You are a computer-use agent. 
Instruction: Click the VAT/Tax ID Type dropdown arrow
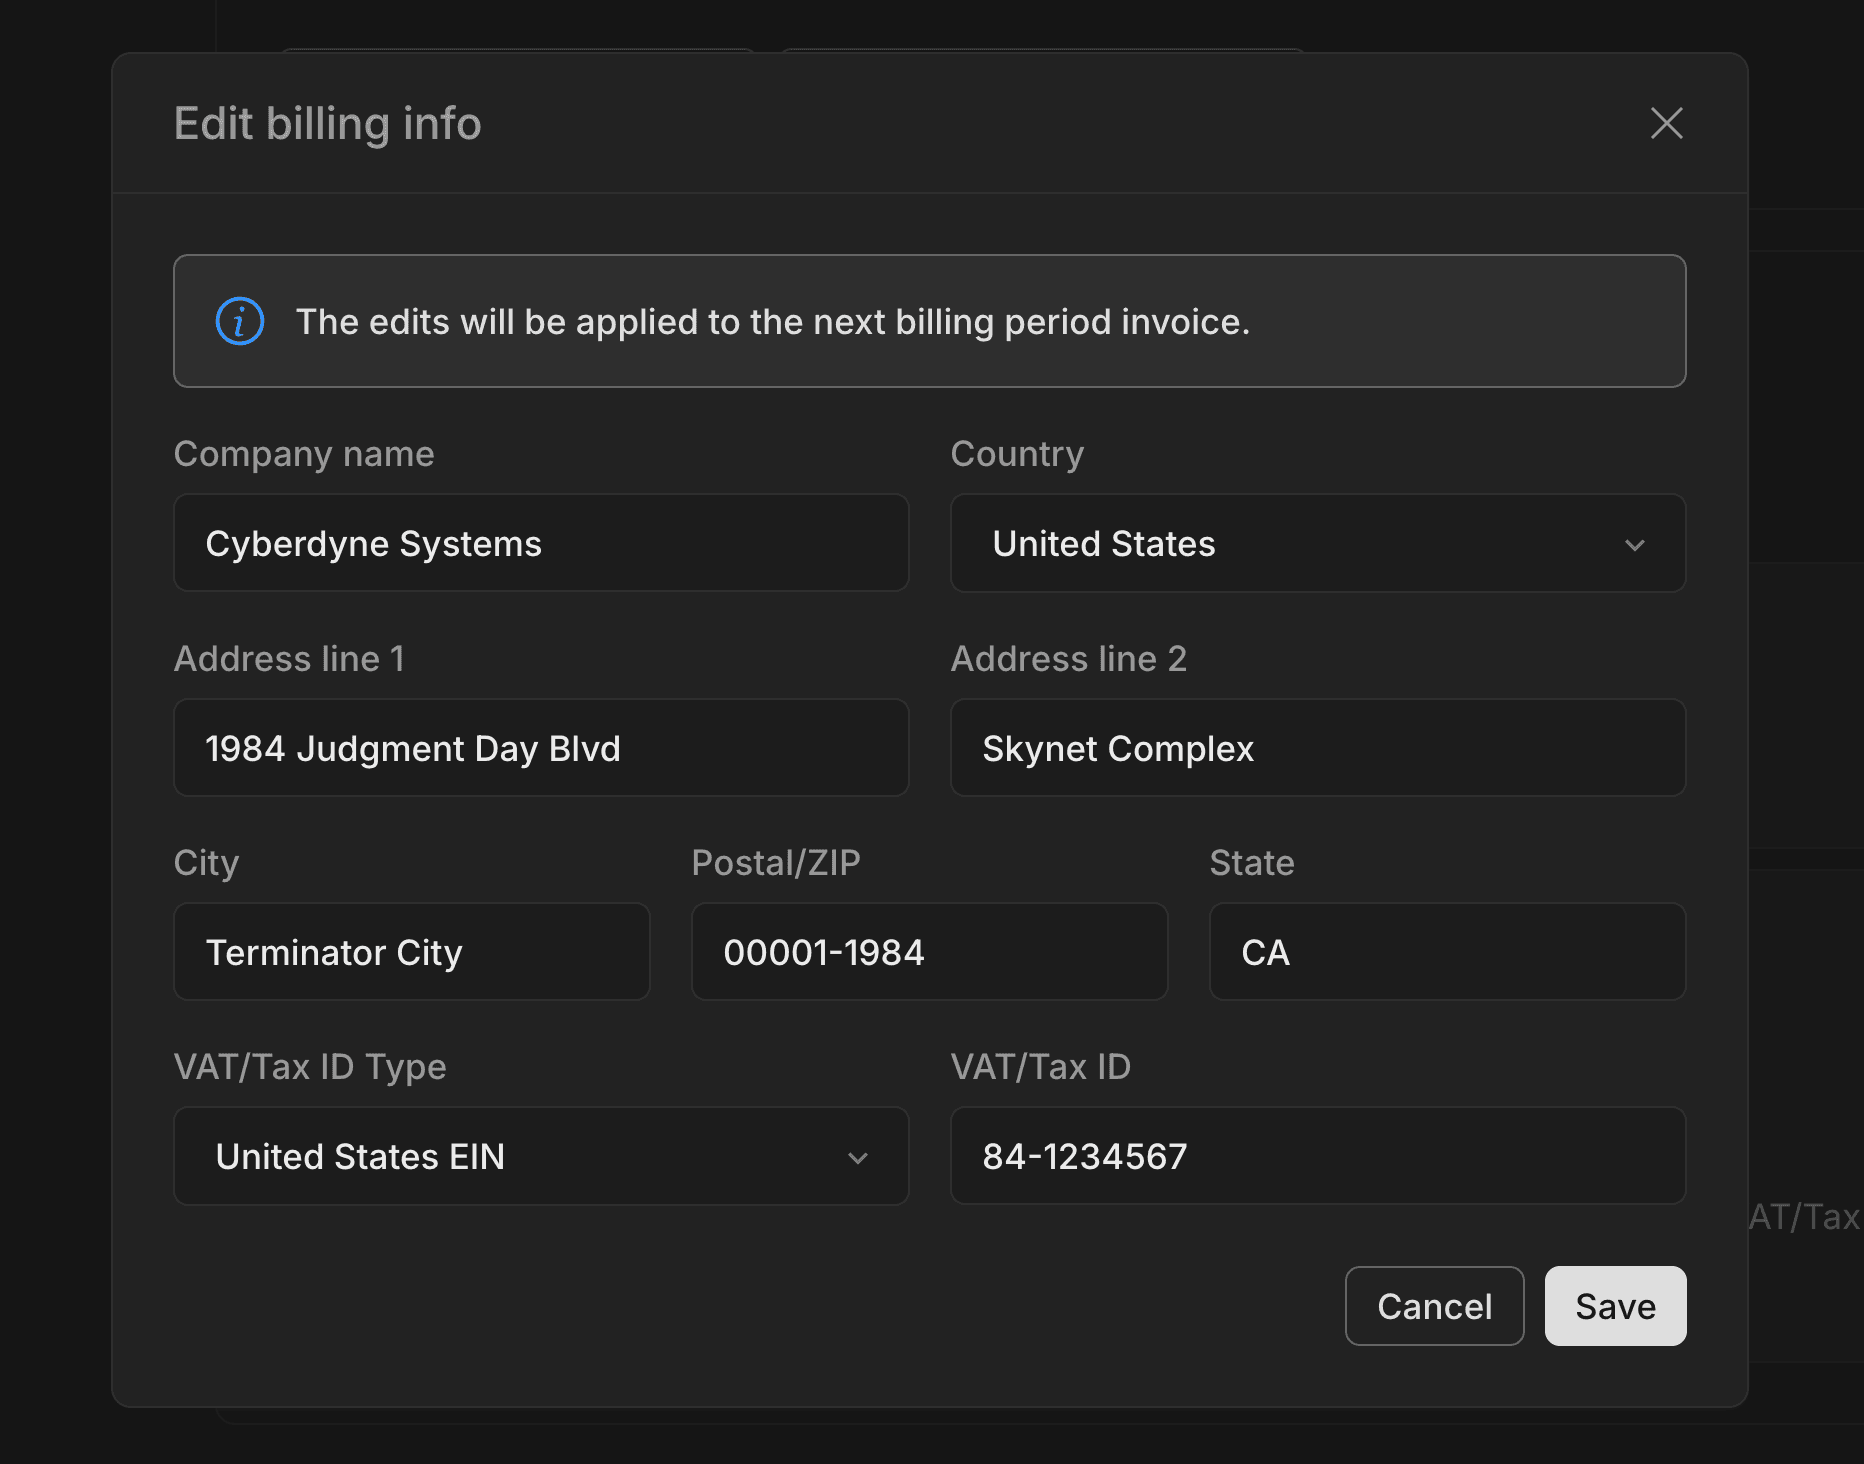click(x=857, y=1158)
